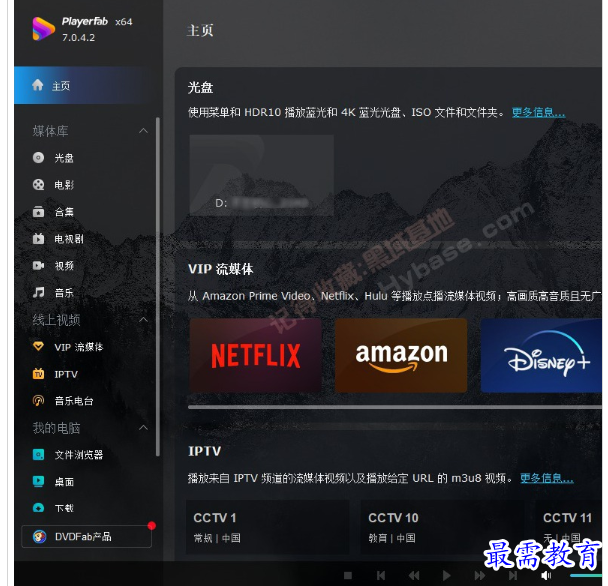Open the 光盘 disc icon in sidebar
The width and height of the screenshot is (608, 586).
point(38,157)
